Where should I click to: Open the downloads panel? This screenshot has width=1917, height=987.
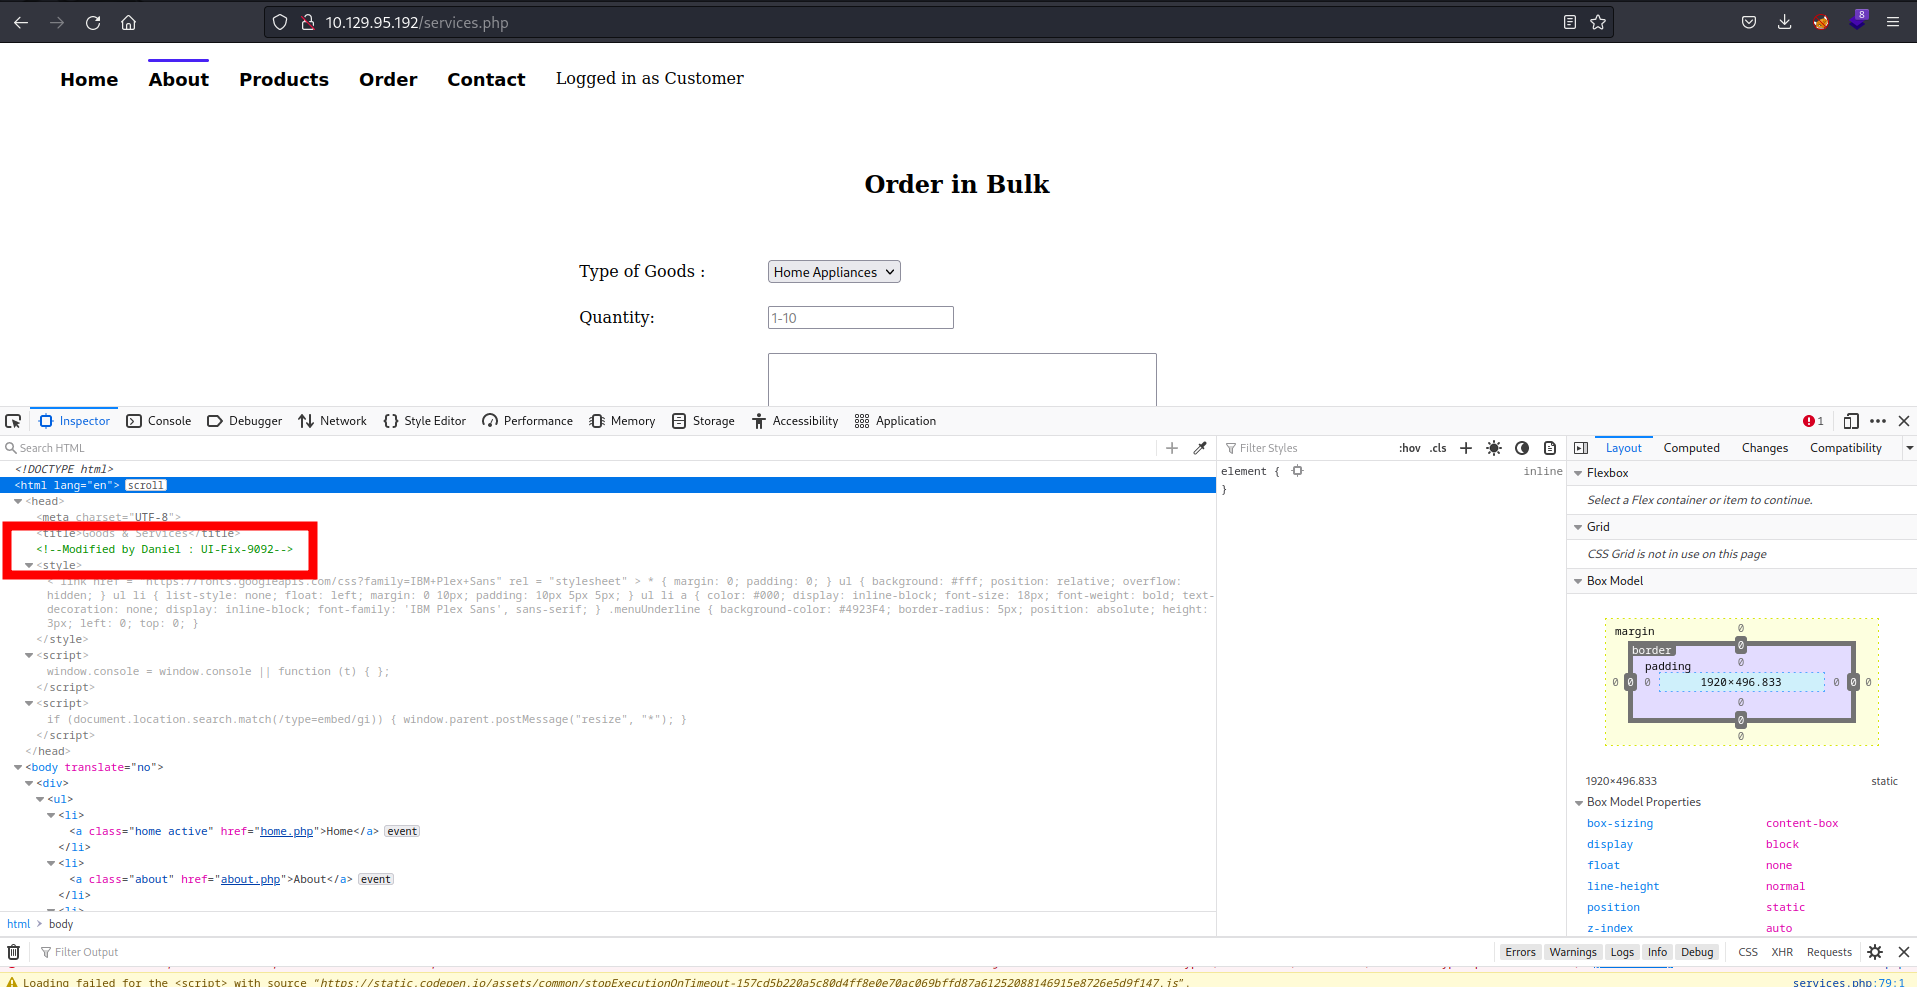point(1785,22)
